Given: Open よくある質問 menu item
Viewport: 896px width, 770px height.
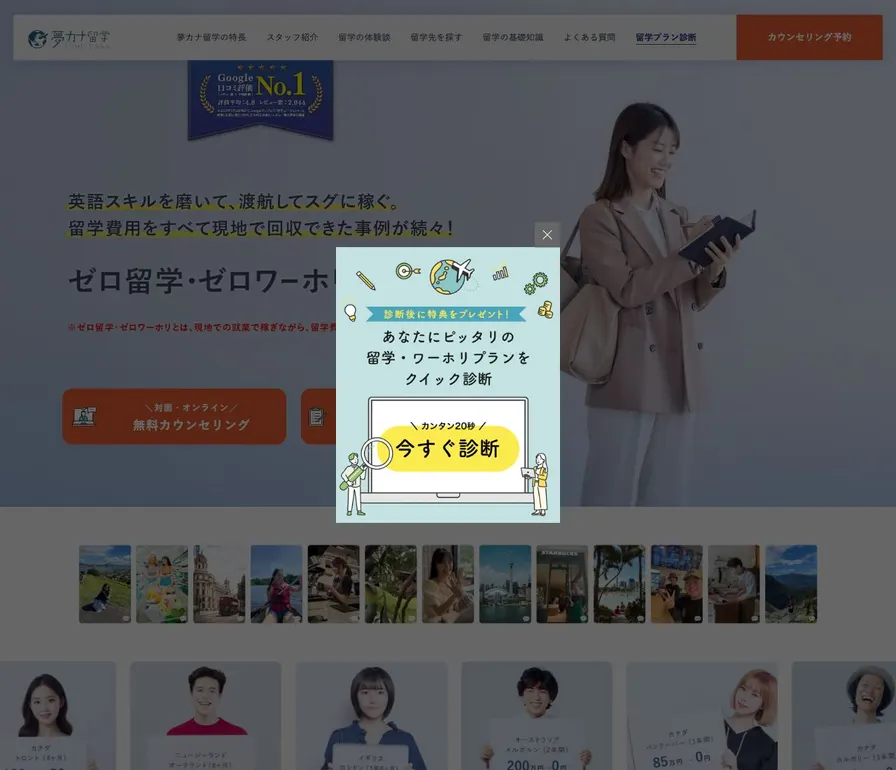Looking at the screenshot, I should coord(589,37).
